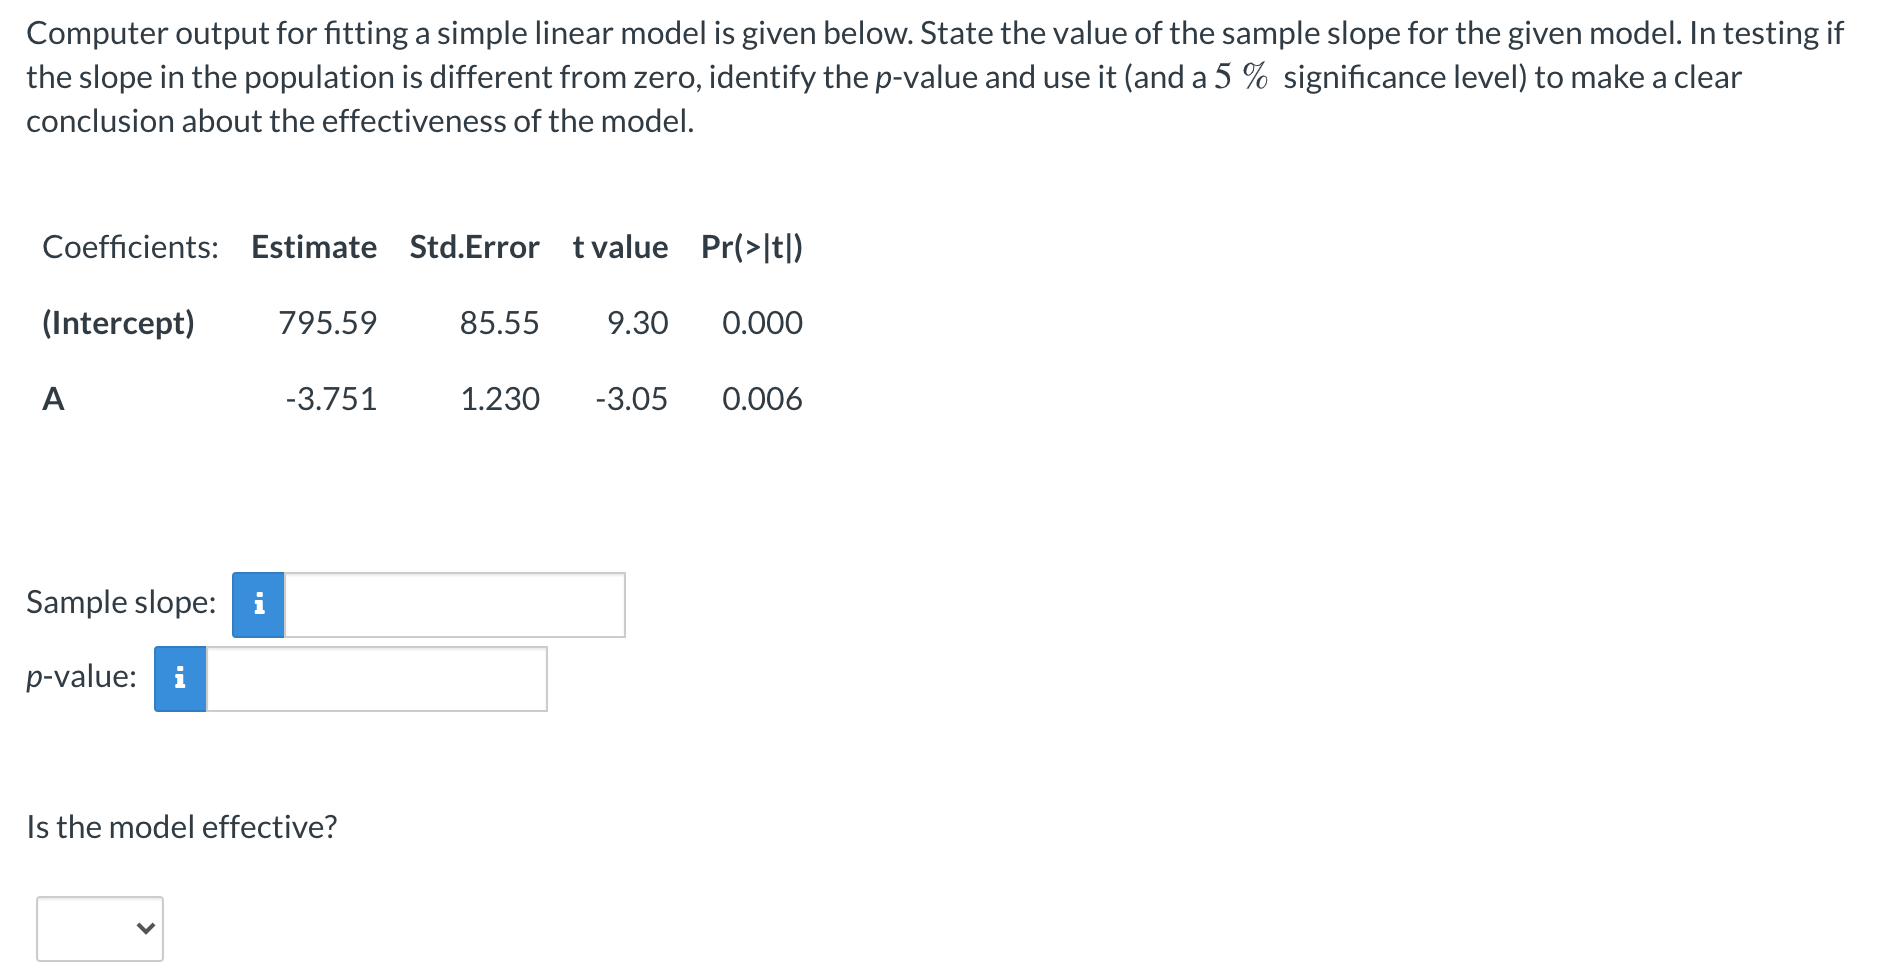Click the intercept estimate 795.59 value
This screenshot has width=1880, height=973.
[x=326, y=323]
